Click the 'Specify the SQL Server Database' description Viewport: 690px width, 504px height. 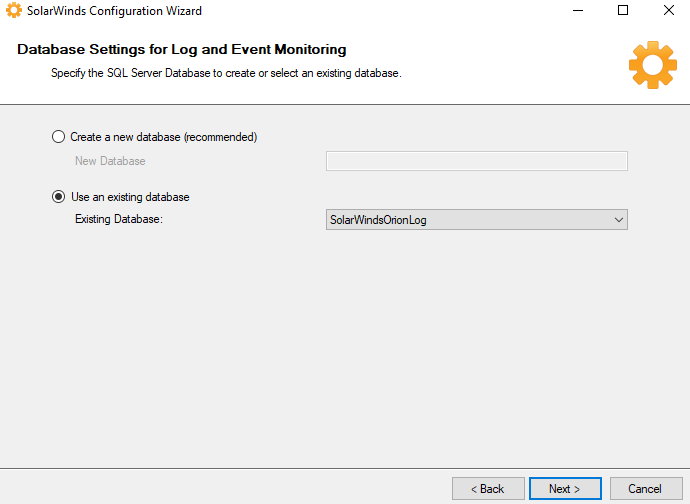coord(226,73)
